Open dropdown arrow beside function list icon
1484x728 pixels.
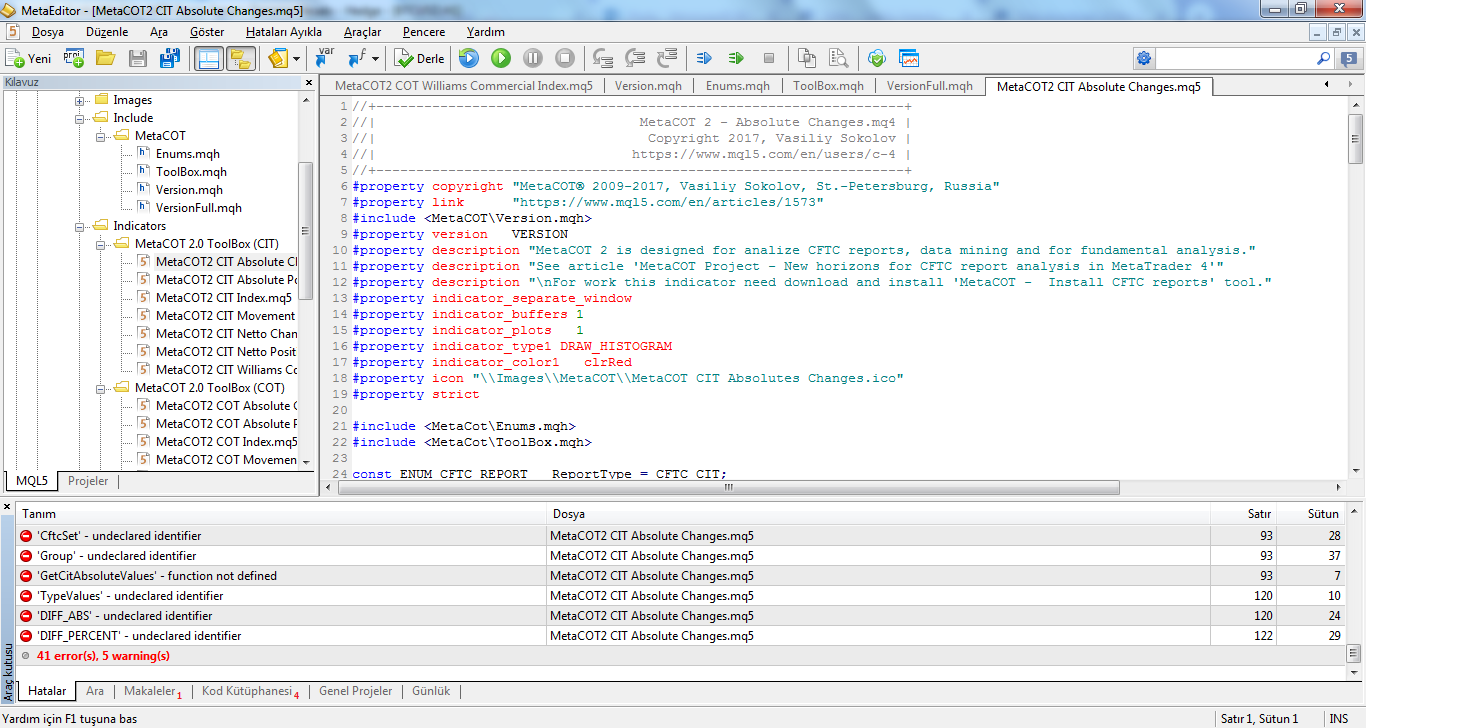click(377, 59)
